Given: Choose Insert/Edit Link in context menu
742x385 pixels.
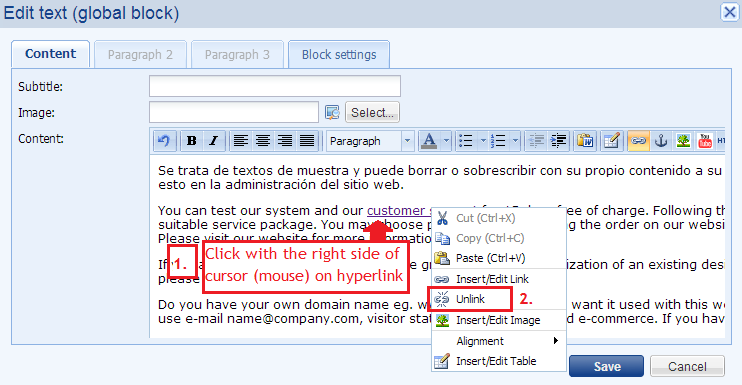Looking at the screenshot, I should pyautogui.click(x=499, y=279).
